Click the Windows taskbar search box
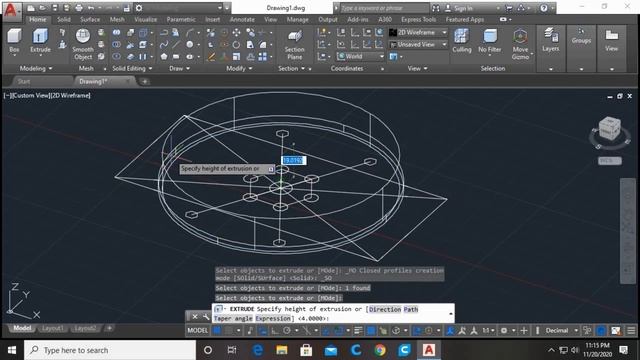The height and width of the screenshot is (360, 640). coord(110,350)
